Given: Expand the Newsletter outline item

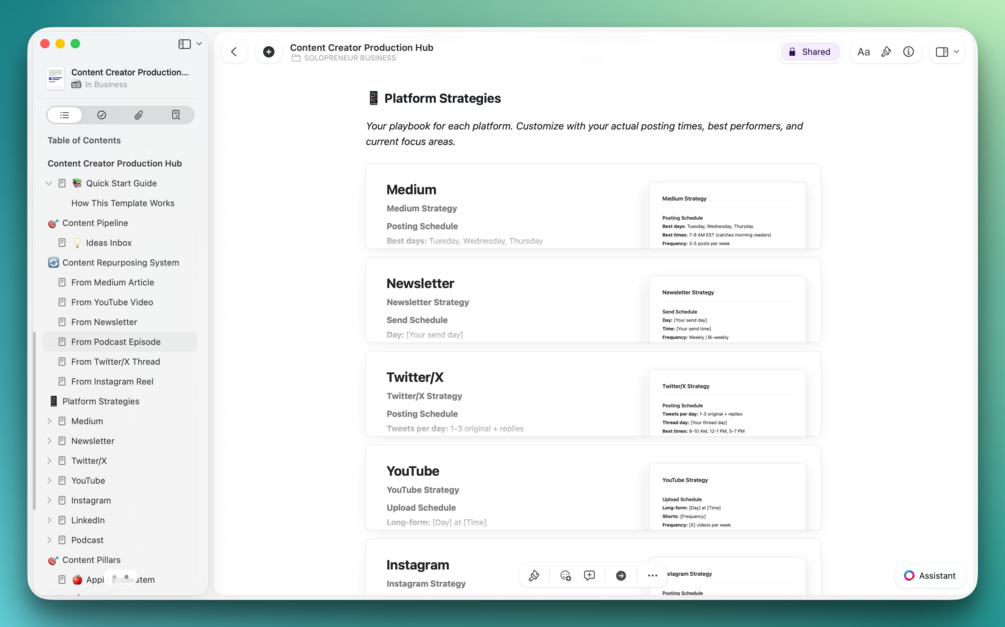Looking at the screenshot, I should coord(49,441).
